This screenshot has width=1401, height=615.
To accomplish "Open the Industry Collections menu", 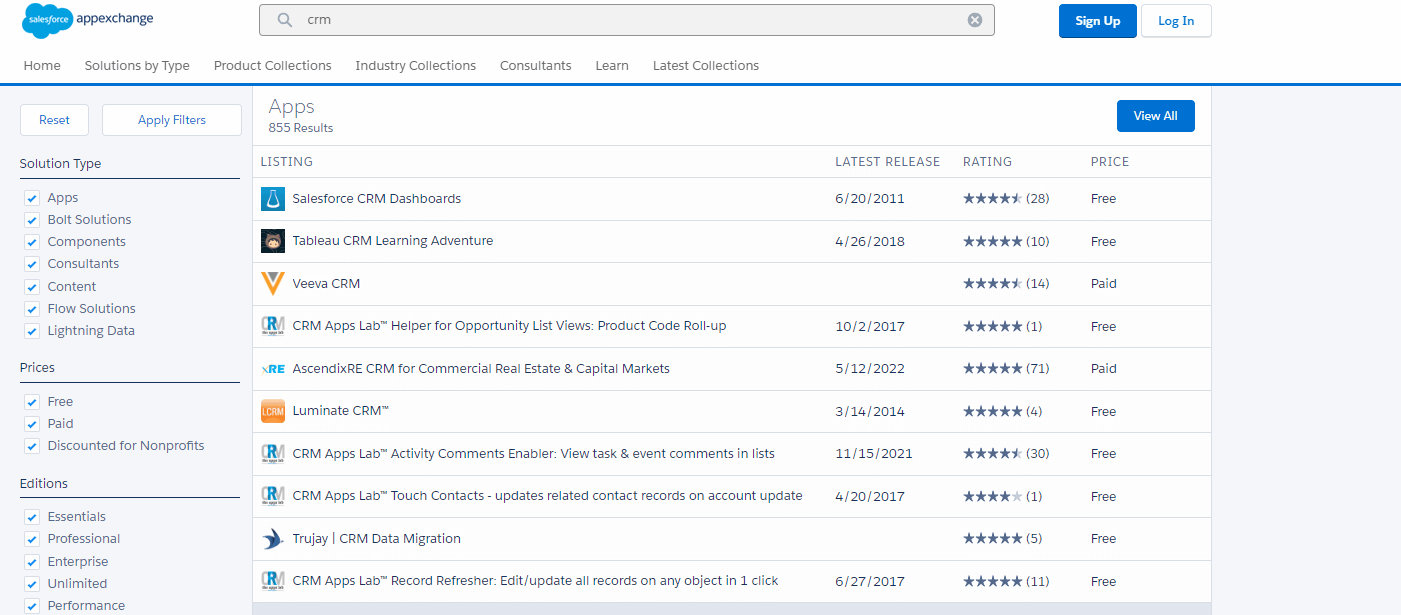I will pos(415,66).
